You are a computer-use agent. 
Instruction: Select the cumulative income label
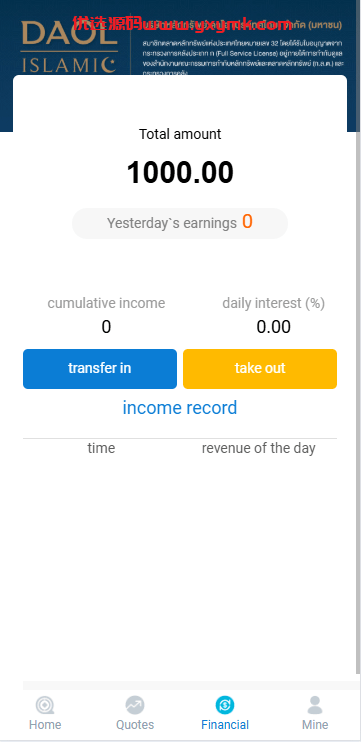click(106, 303)
